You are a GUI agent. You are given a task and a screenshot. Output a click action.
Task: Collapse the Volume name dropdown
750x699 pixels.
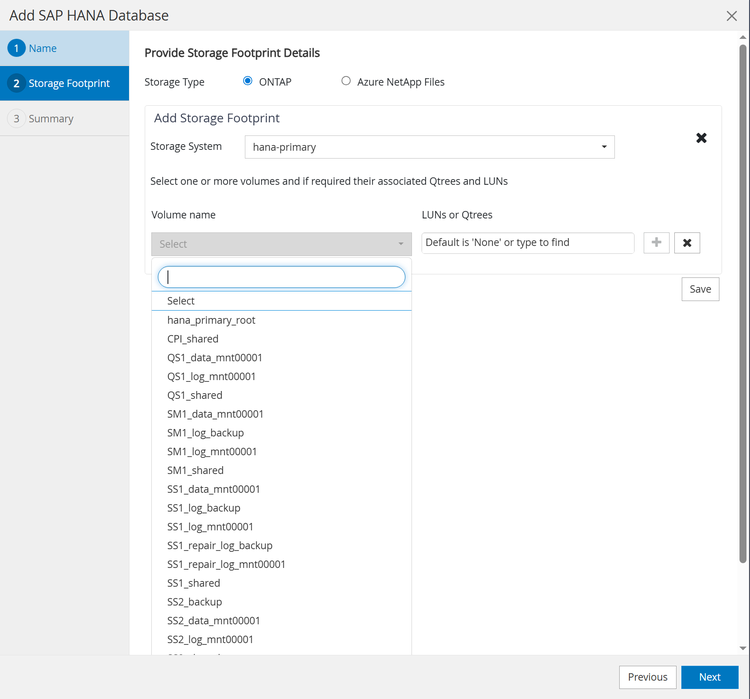pos(281,244)
